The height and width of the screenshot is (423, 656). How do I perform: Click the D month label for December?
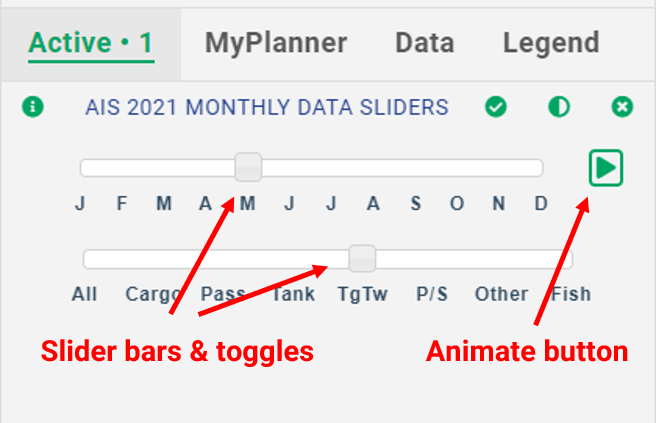point(541,204)
